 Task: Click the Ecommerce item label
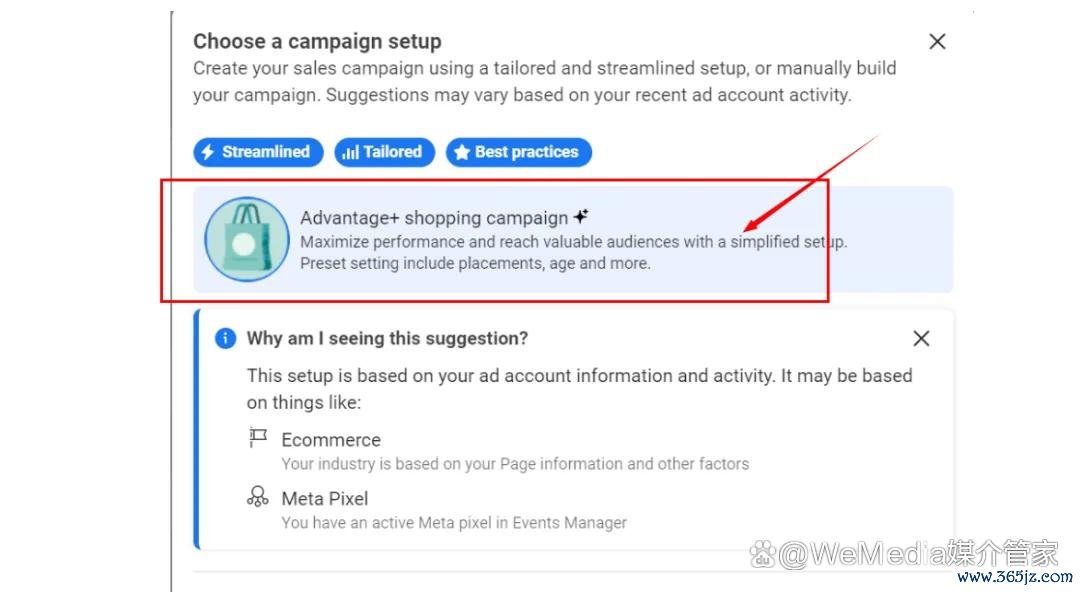point(331,440)
